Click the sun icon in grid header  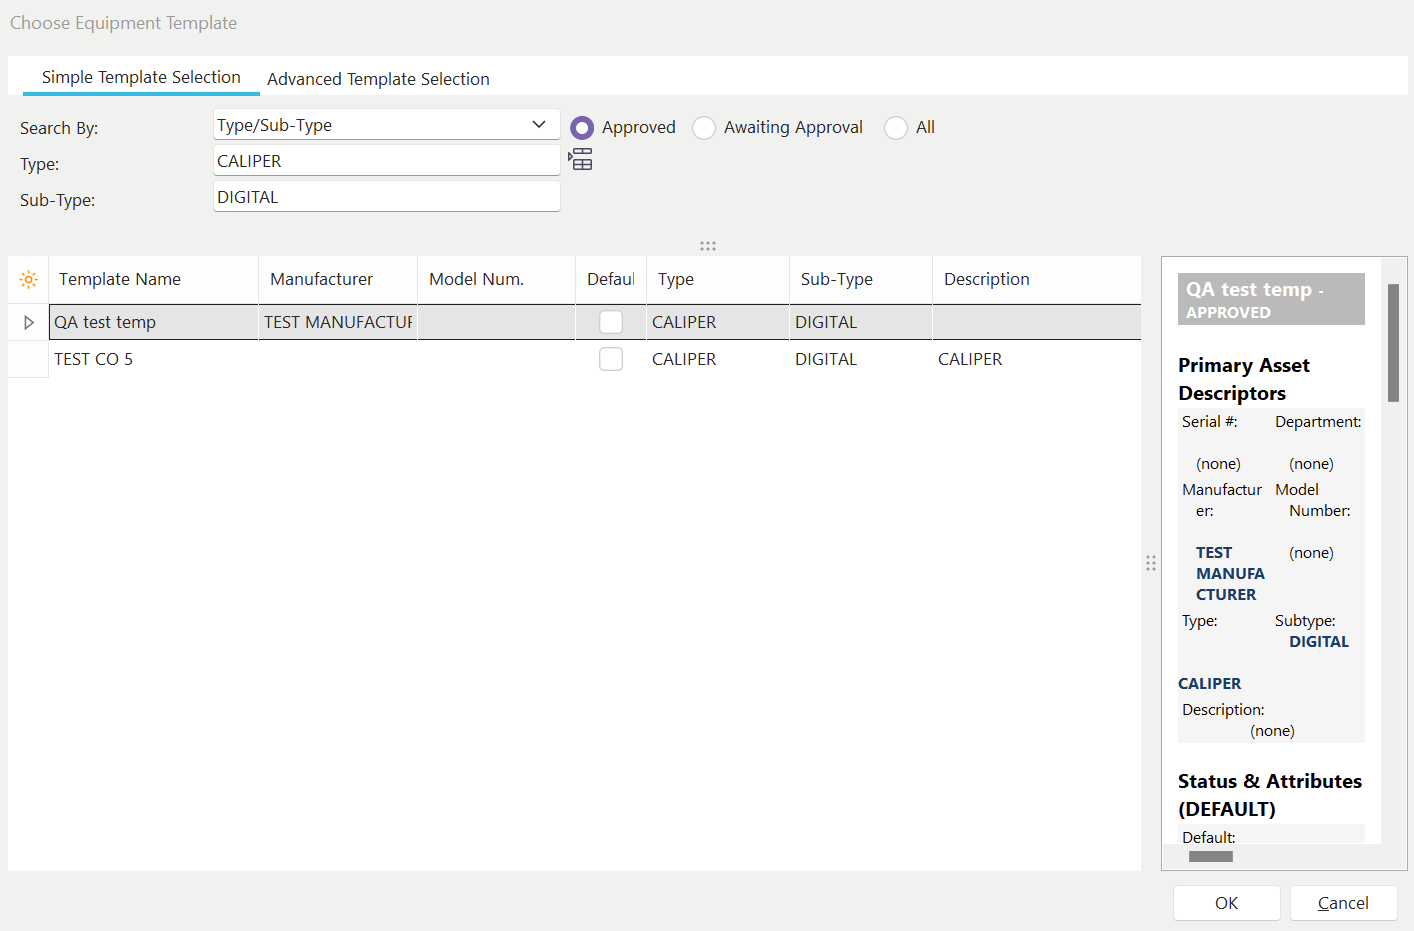coord(29,279)
